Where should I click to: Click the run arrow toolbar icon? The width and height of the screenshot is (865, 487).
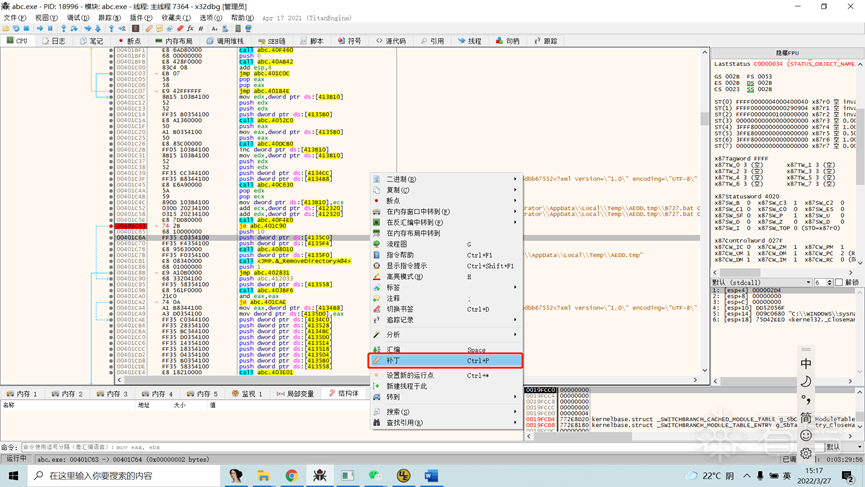[x=40, y=28]
